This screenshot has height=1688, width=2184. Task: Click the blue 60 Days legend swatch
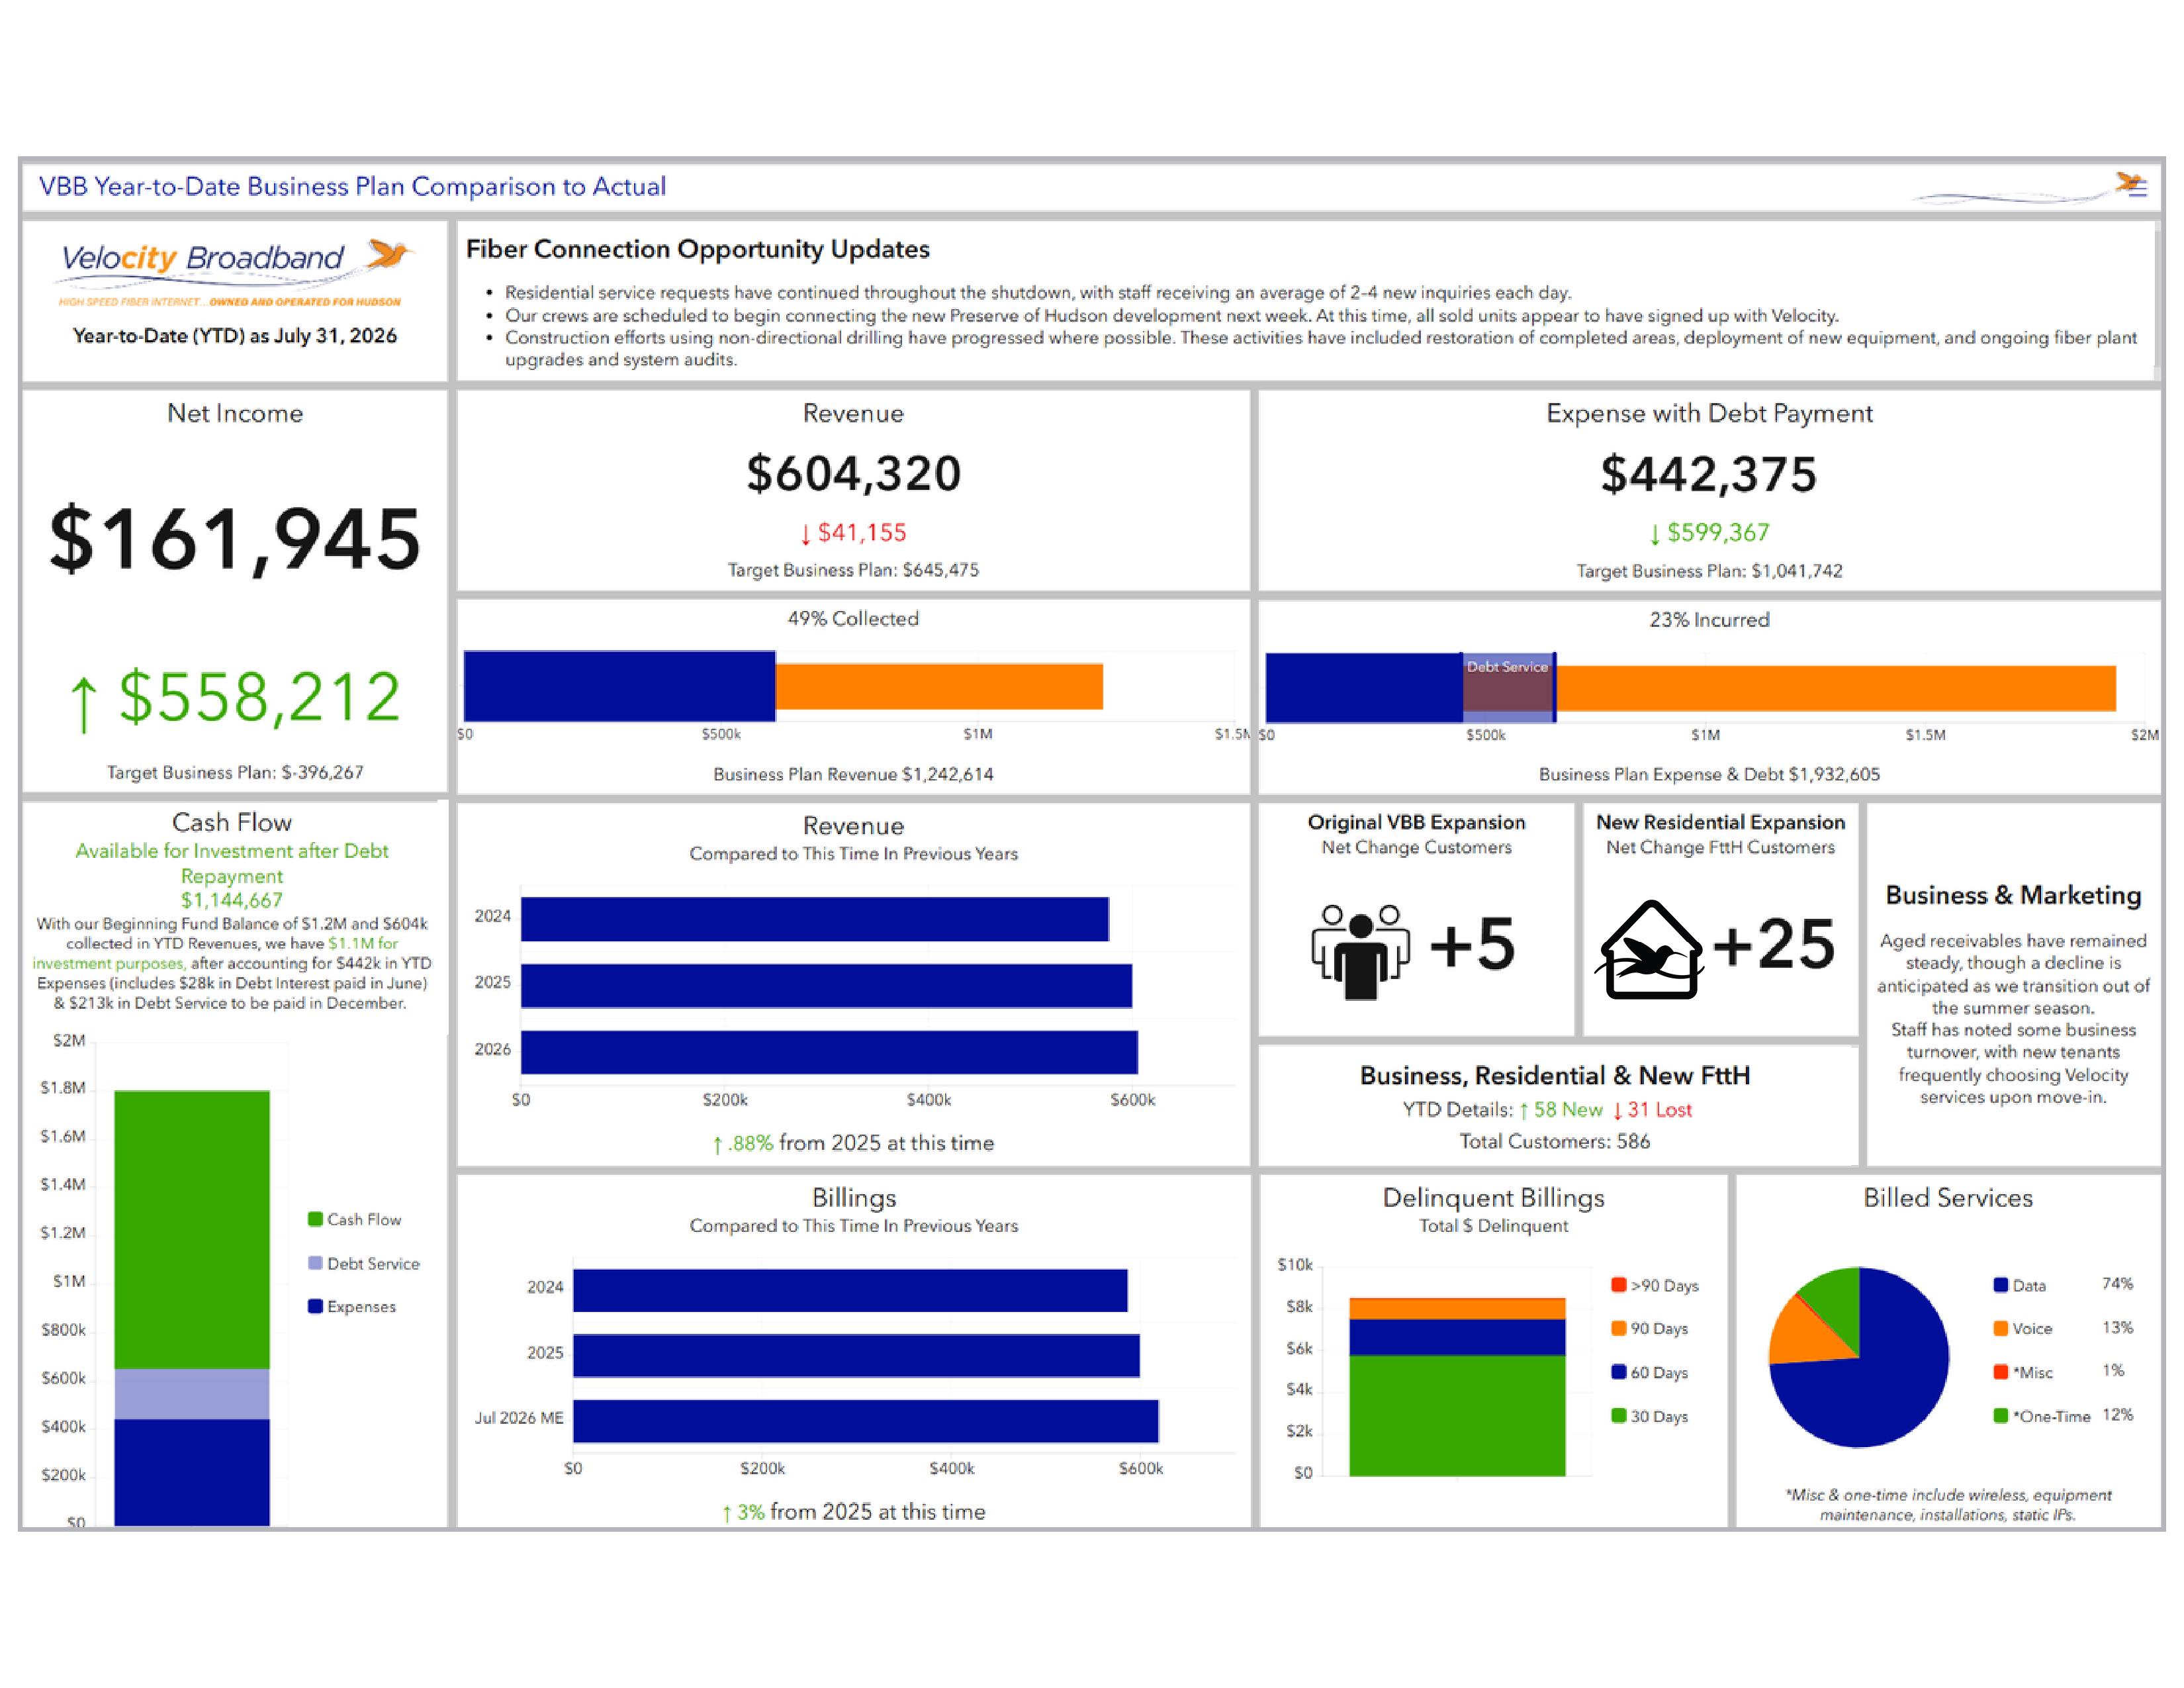coord(1618,1372)
